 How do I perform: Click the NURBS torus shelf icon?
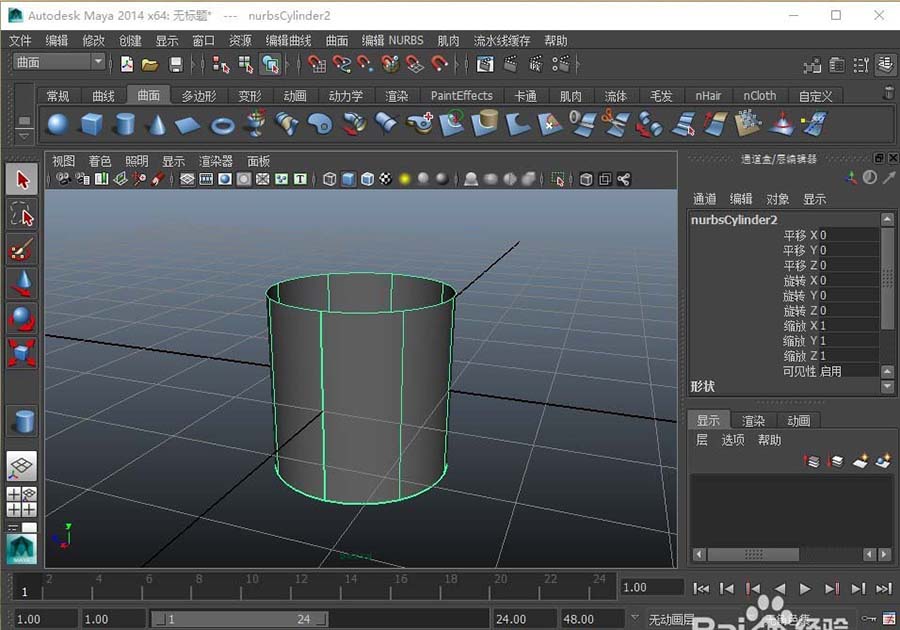[x=222, y=124]
